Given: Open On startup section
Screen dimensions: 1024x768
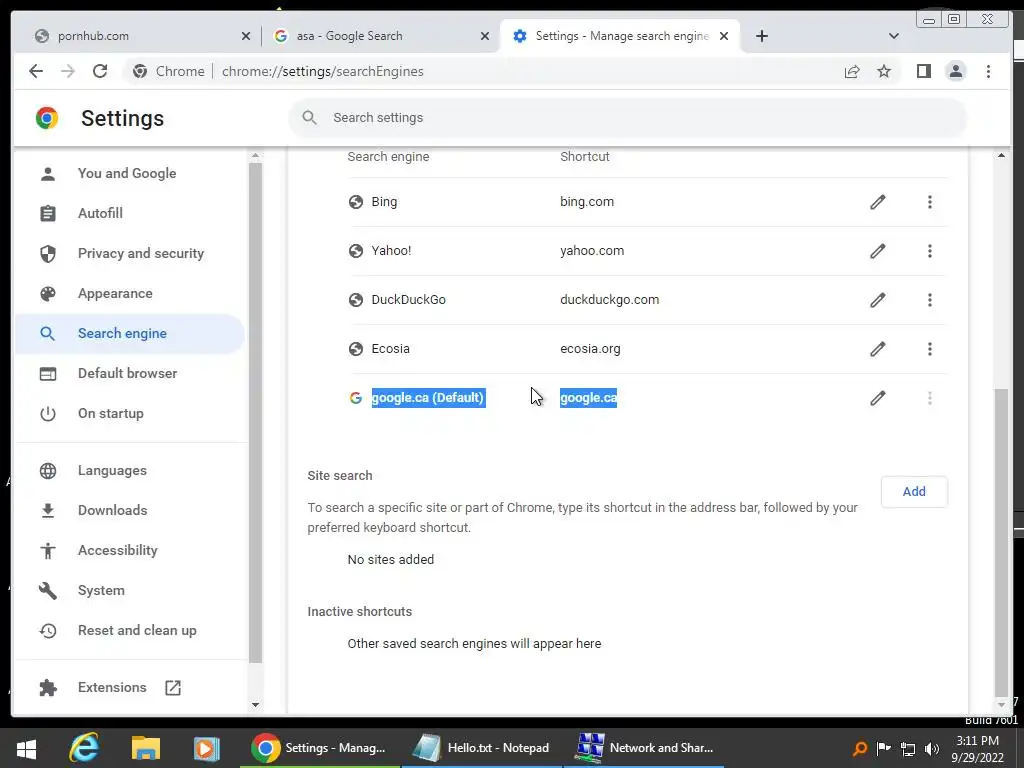Looking at the screenshot, I should coord(129,413).
